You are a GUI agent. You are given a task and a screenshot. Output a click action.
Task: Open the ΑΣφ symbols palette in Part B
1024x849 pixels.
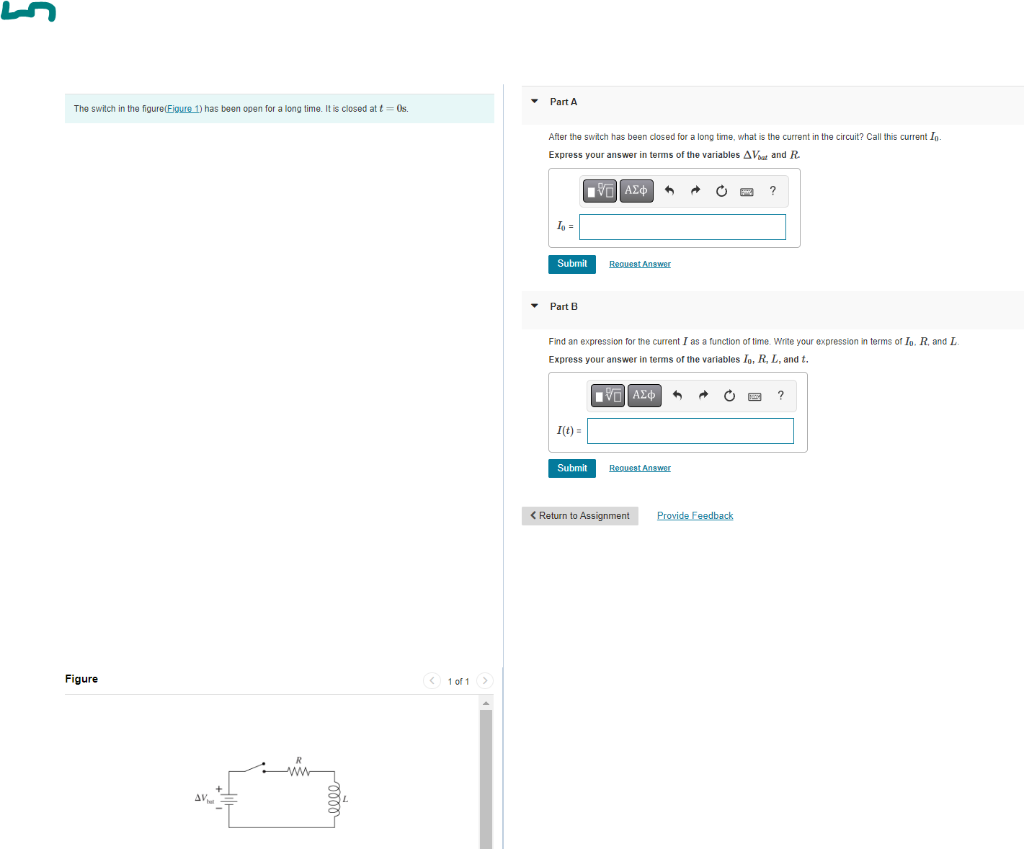tap(643, 395)
